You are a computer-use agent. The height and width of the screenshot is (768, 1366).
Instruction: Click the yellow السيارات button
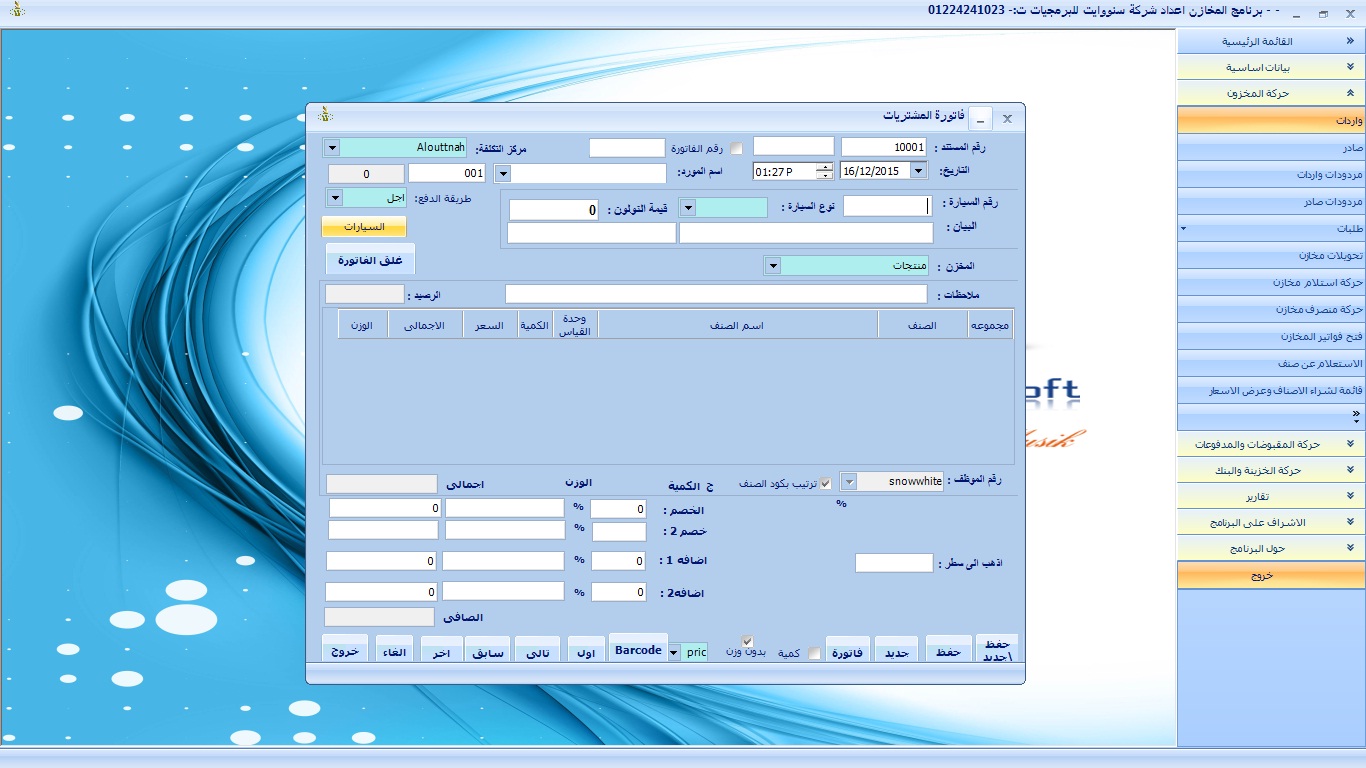tap(364, 227)
